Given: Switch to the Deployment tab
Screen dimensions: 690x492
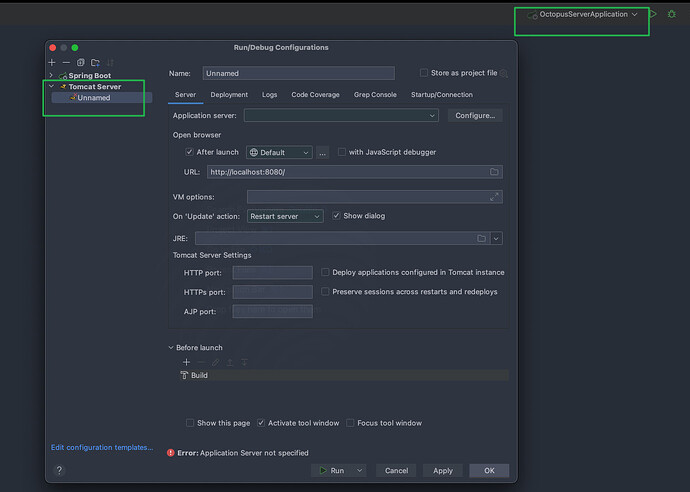Looking at the screenshot, I should click(x=229, y=95).
